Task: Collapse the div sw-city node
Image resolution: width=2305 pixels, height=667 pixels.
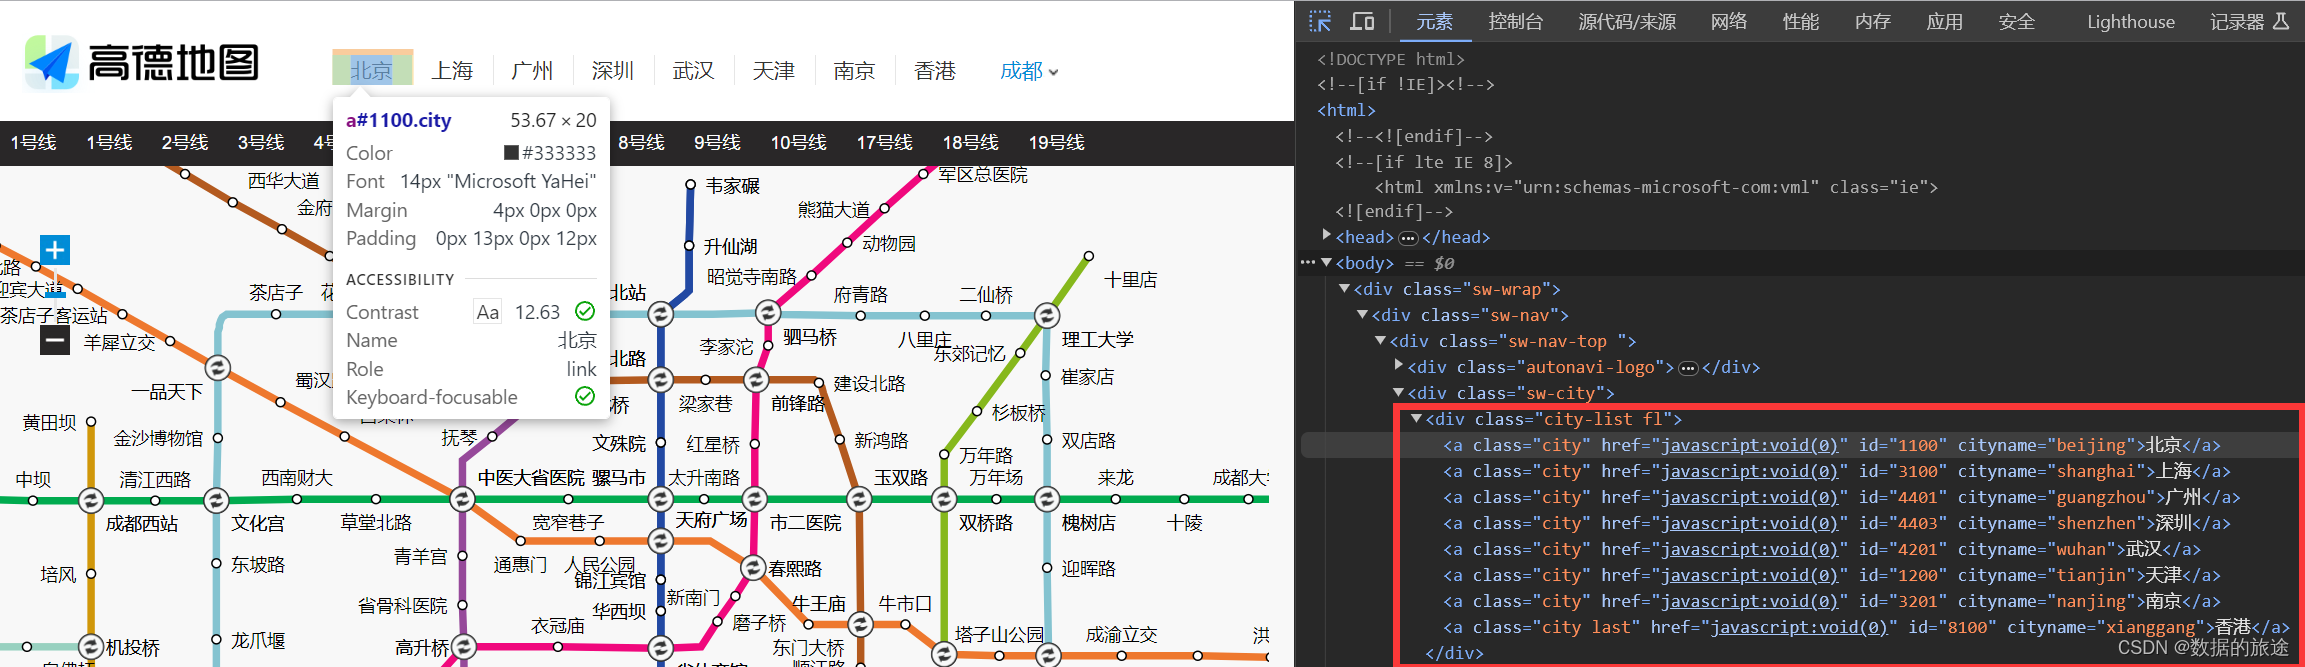Action: [1399, 393]
